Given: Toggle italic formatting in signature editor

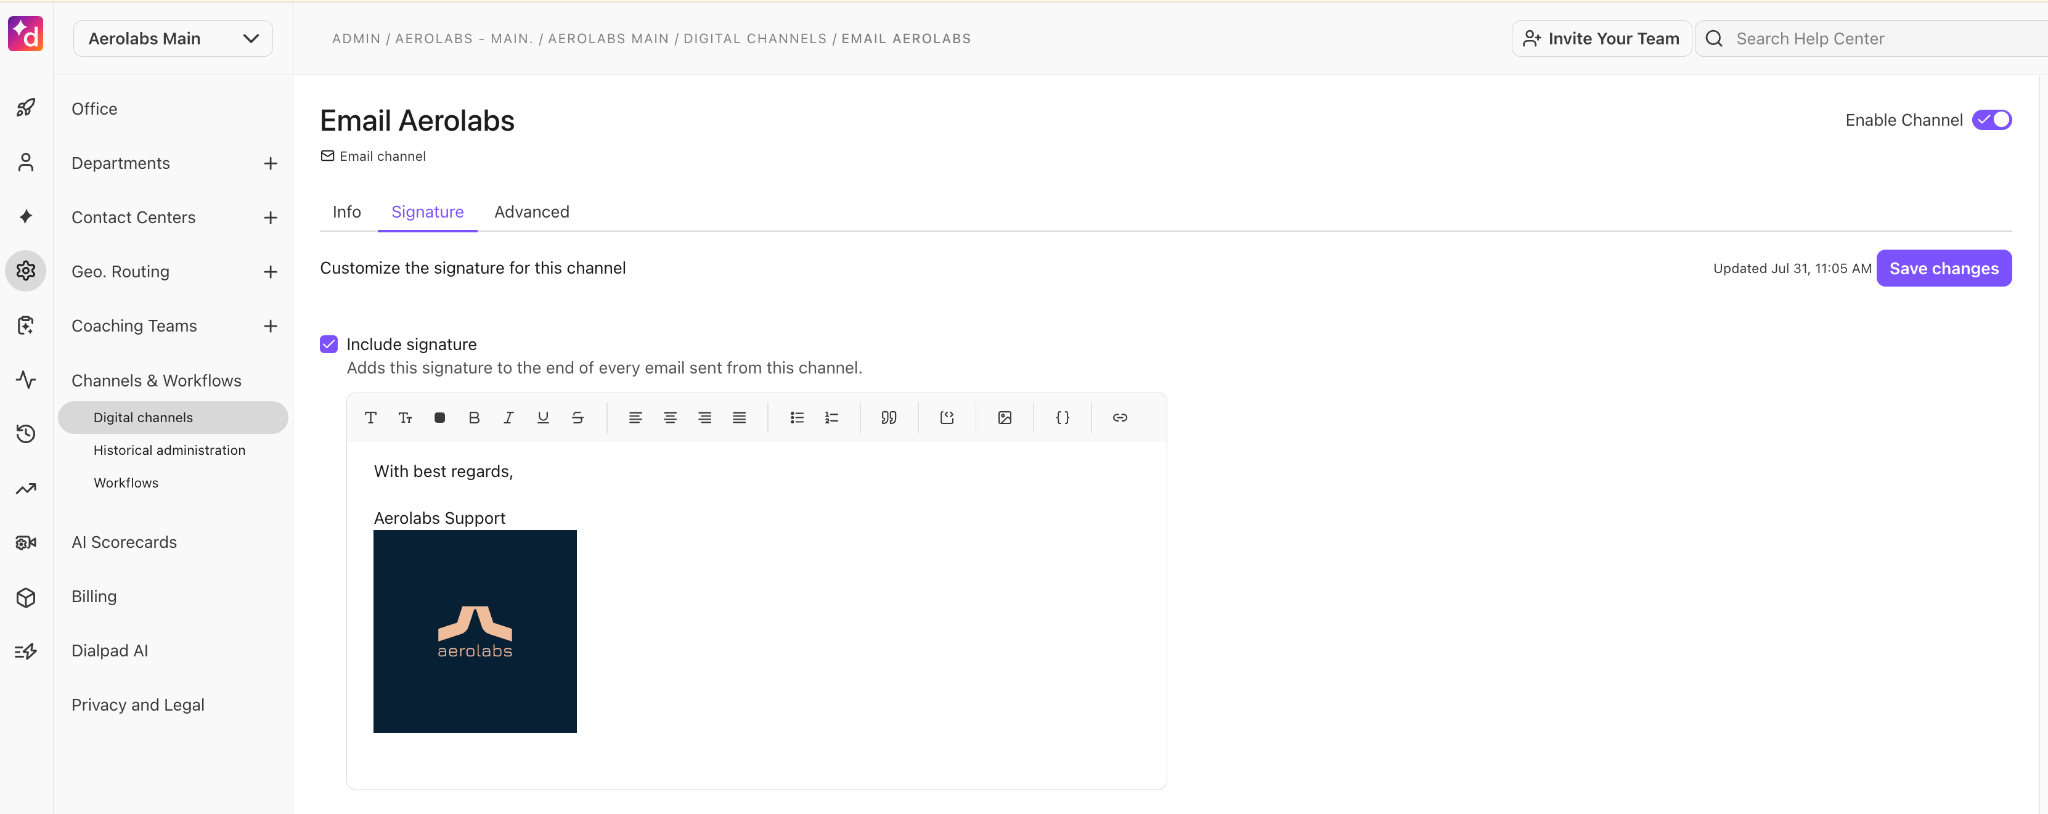Looking at the screenshot, I should (x=508, y=418).
